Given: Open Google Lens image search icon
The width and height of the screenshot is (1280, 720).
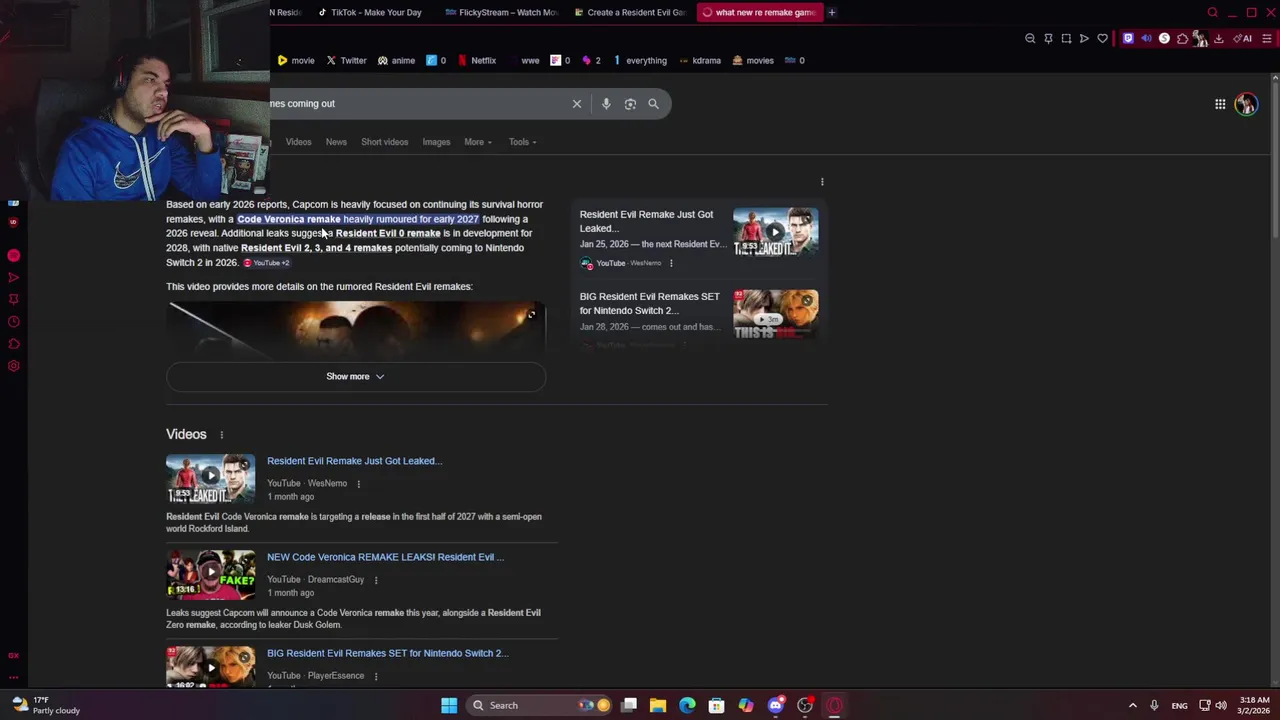Looking at the screenshot, I should pyautogui.click(x=630, y=104).
